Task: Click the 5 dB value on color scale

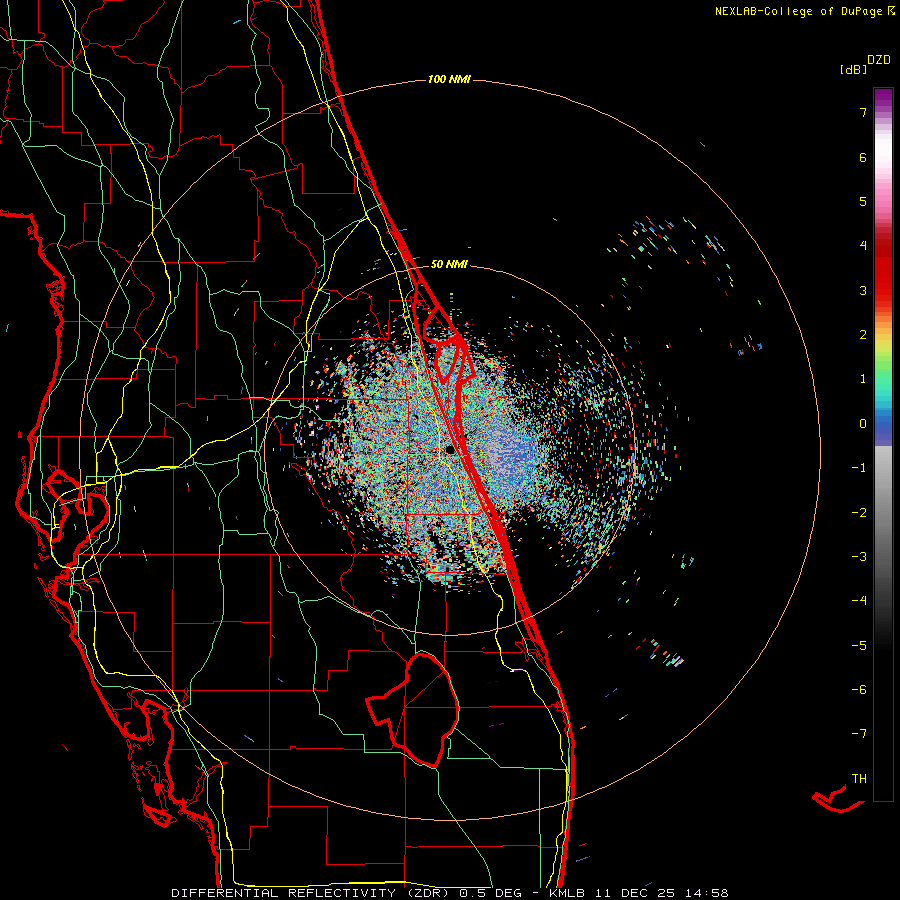Action: click(863, 201)
